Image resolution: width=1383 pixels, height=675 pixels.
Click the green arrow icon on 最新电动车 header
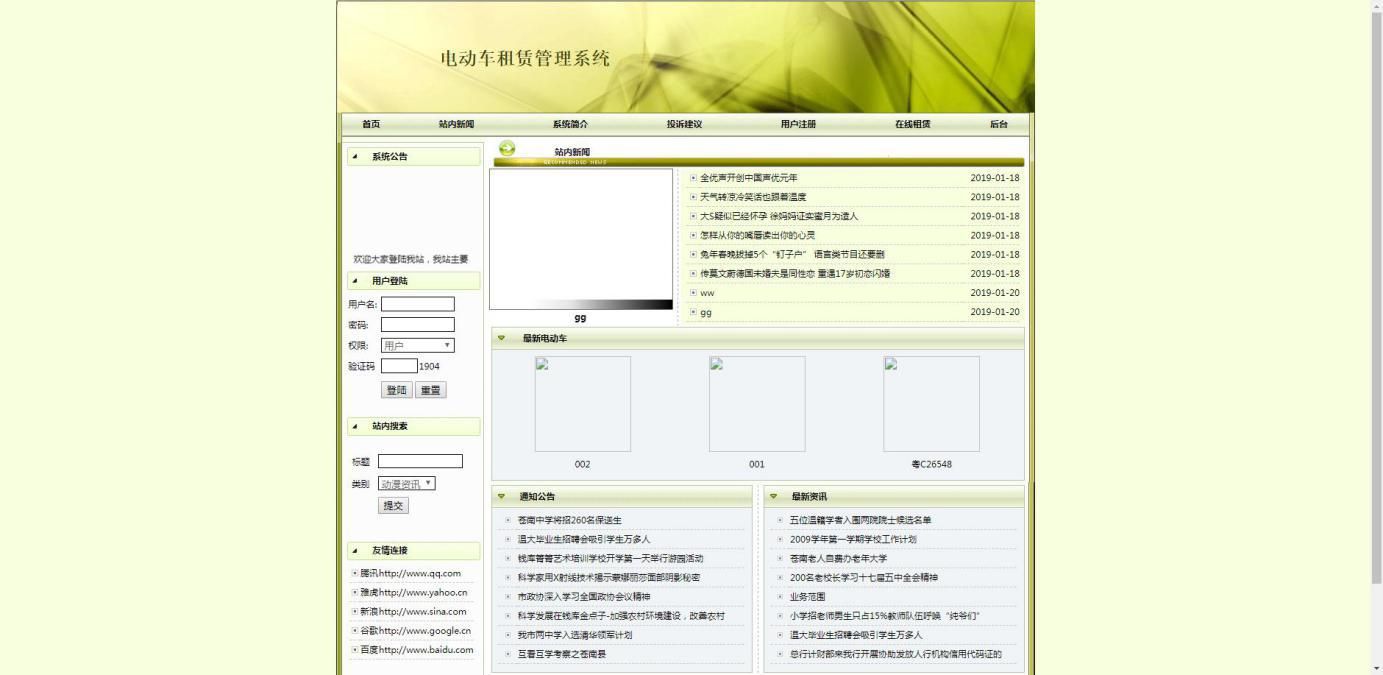[x=501, y=339]
